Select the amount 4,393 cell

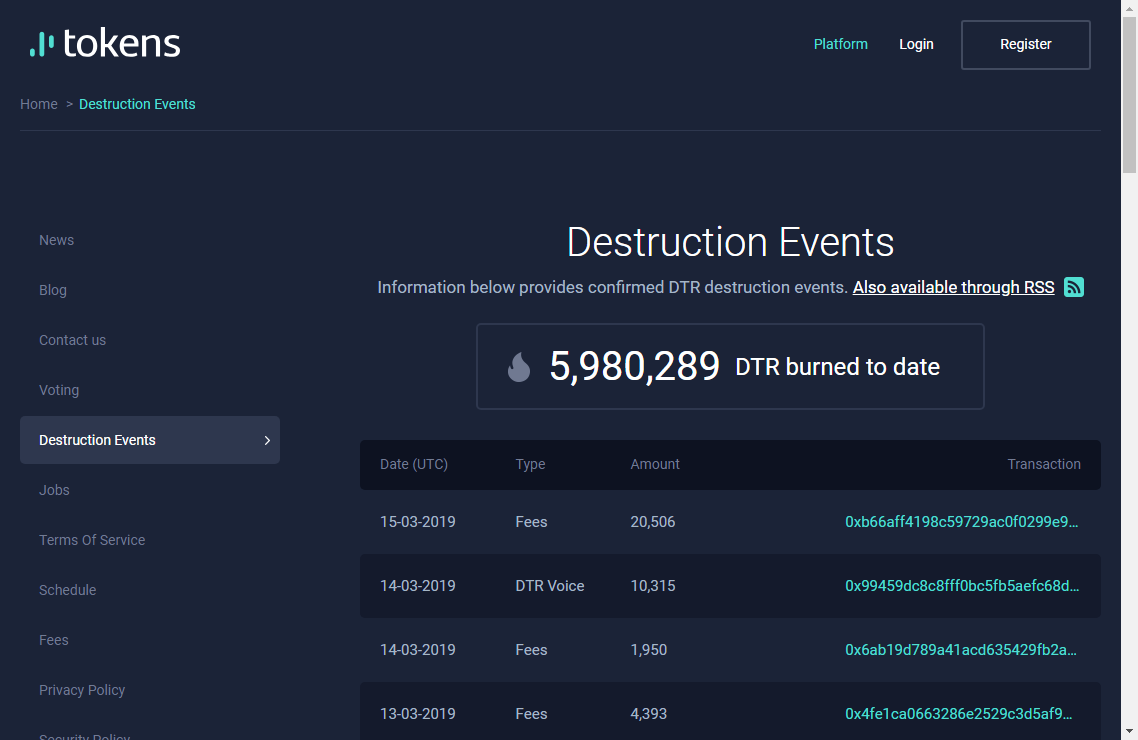tap(649, 714)
